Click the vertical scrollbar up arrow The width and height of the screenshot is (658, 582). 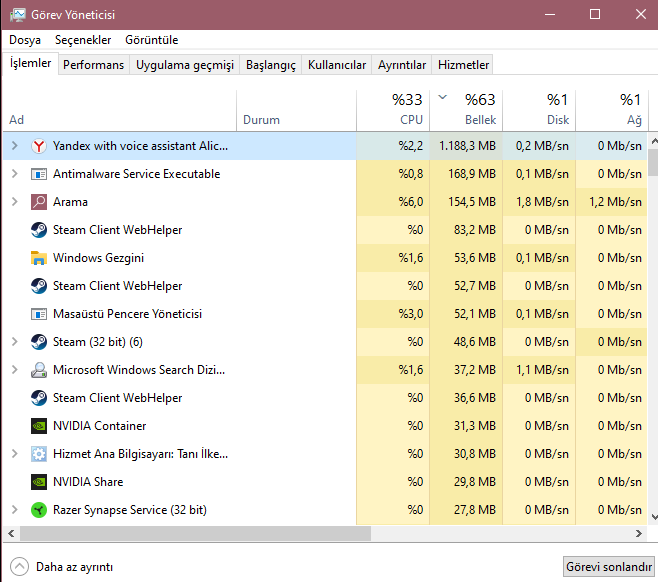point(654,141)
